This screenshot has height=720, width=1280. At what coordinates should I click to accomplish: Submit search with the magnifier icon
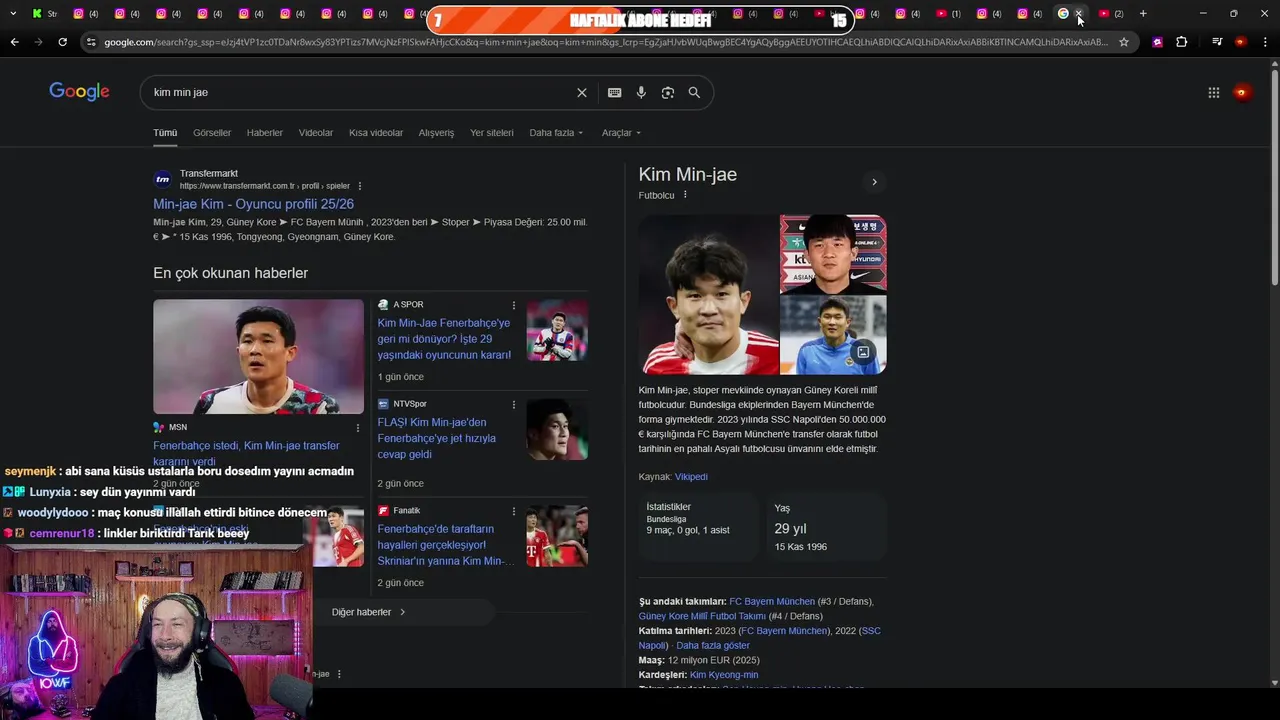click(694, 92)
